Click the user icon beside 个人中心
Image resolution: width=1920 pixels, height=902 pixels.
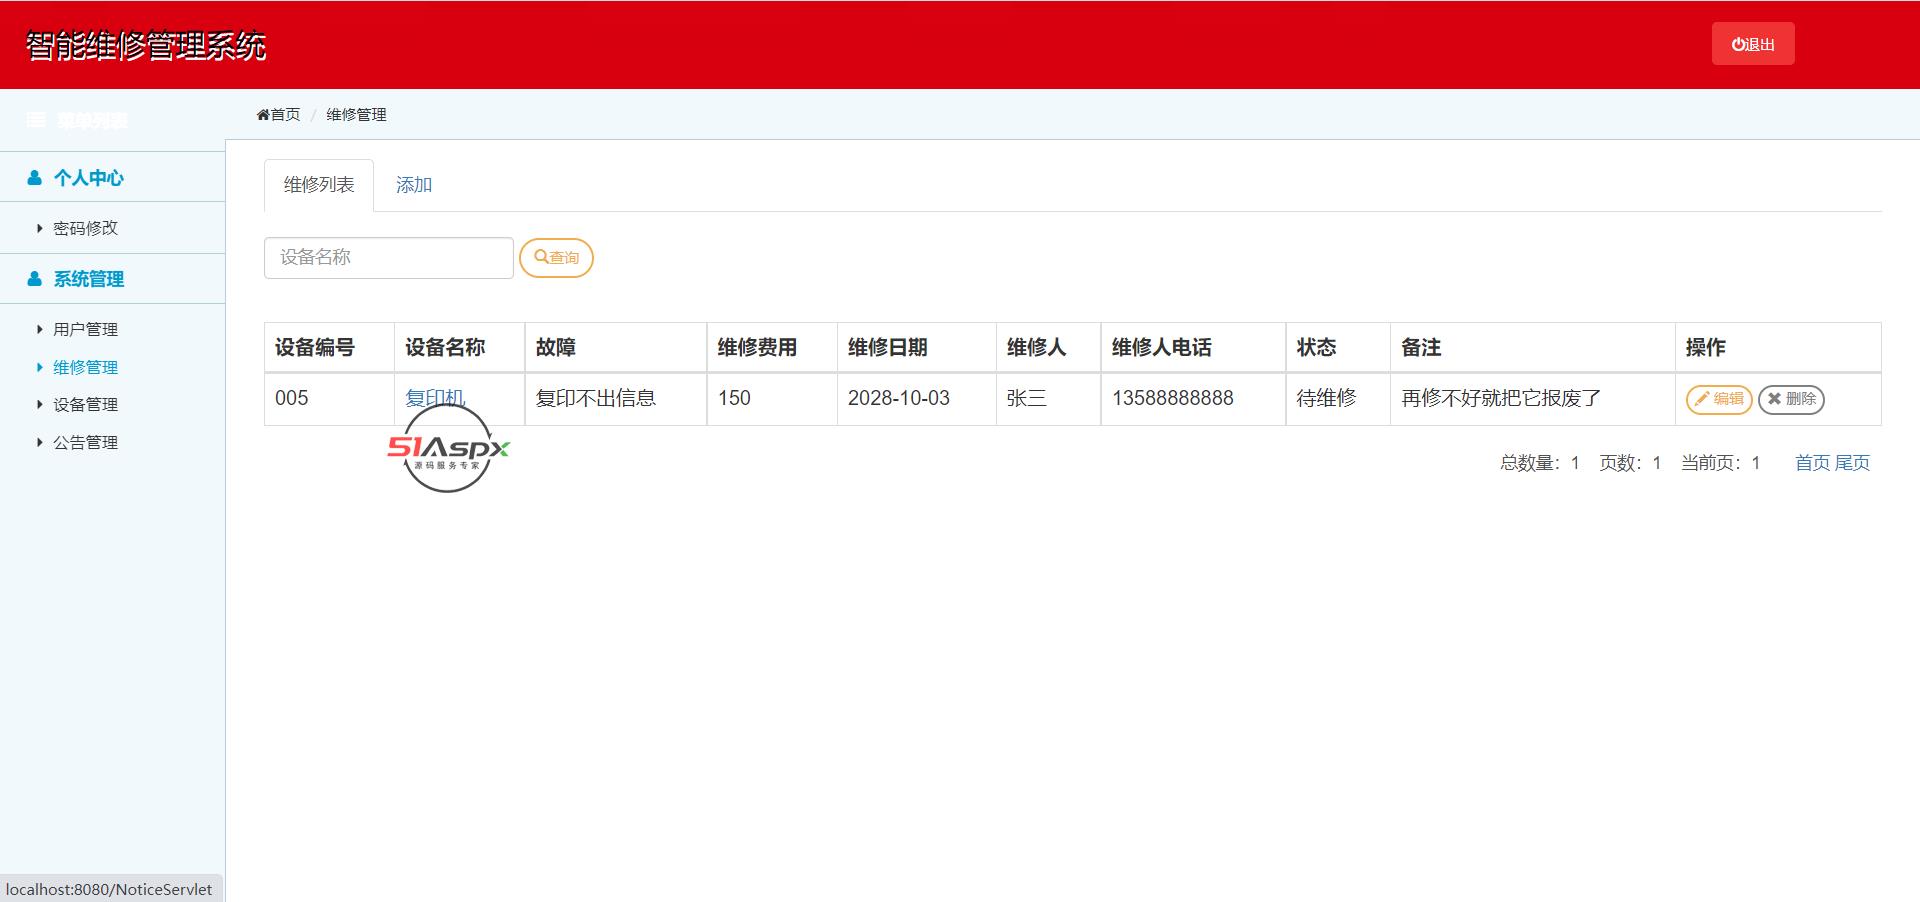(35, 178)
